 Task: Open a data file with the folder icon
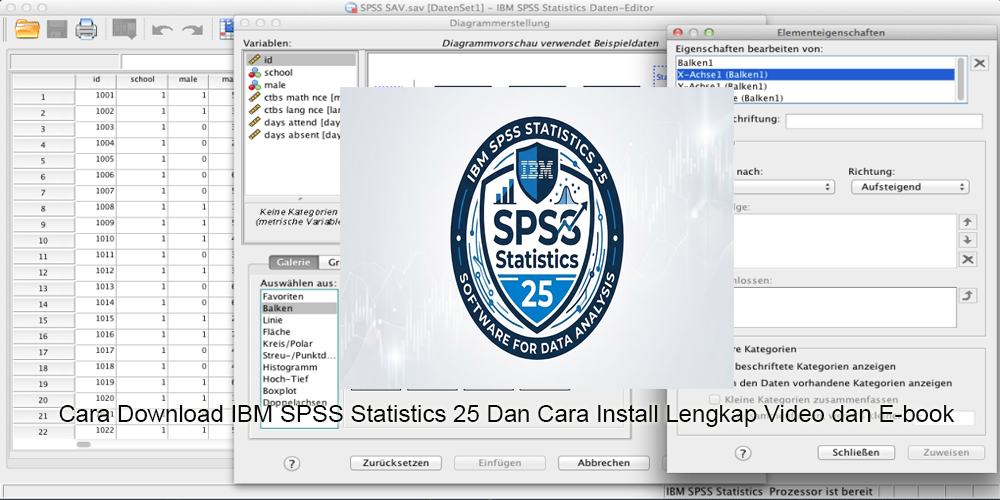tap(27, 29)
